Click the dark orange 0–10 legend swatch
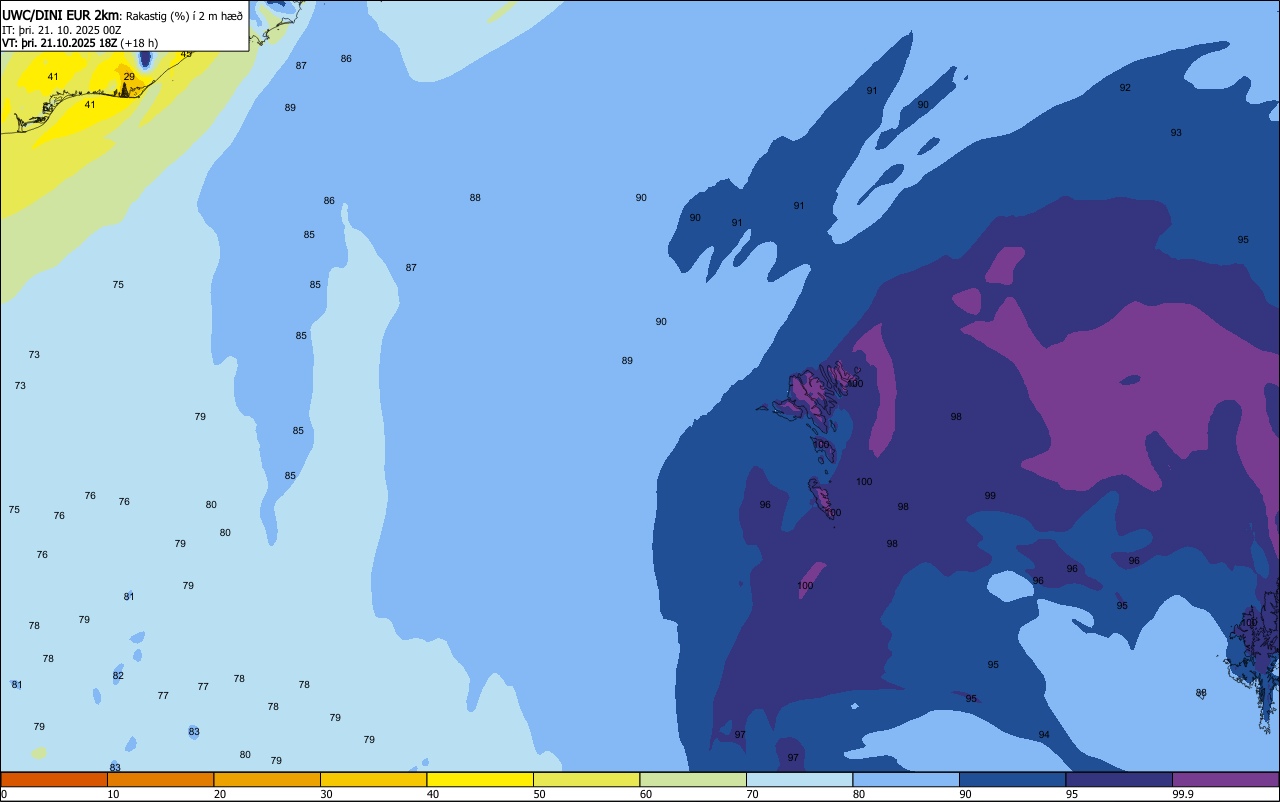Image resolution: width=1280 pixels, height=802 pixels. pos(54,779)
